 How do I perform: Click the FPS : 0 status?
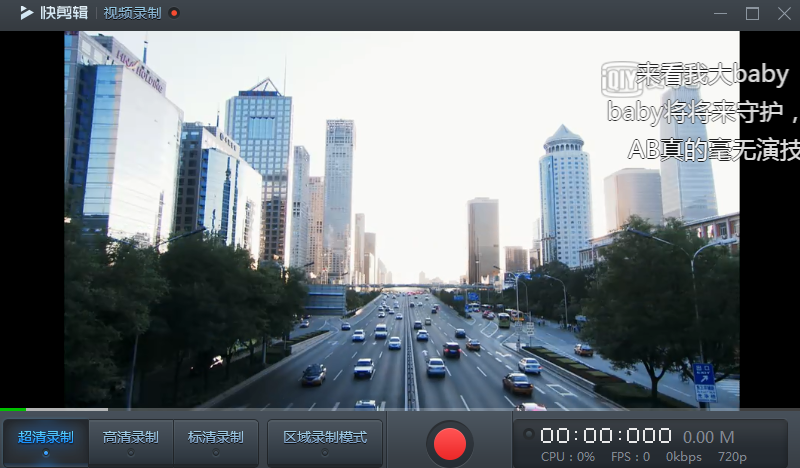631,457
